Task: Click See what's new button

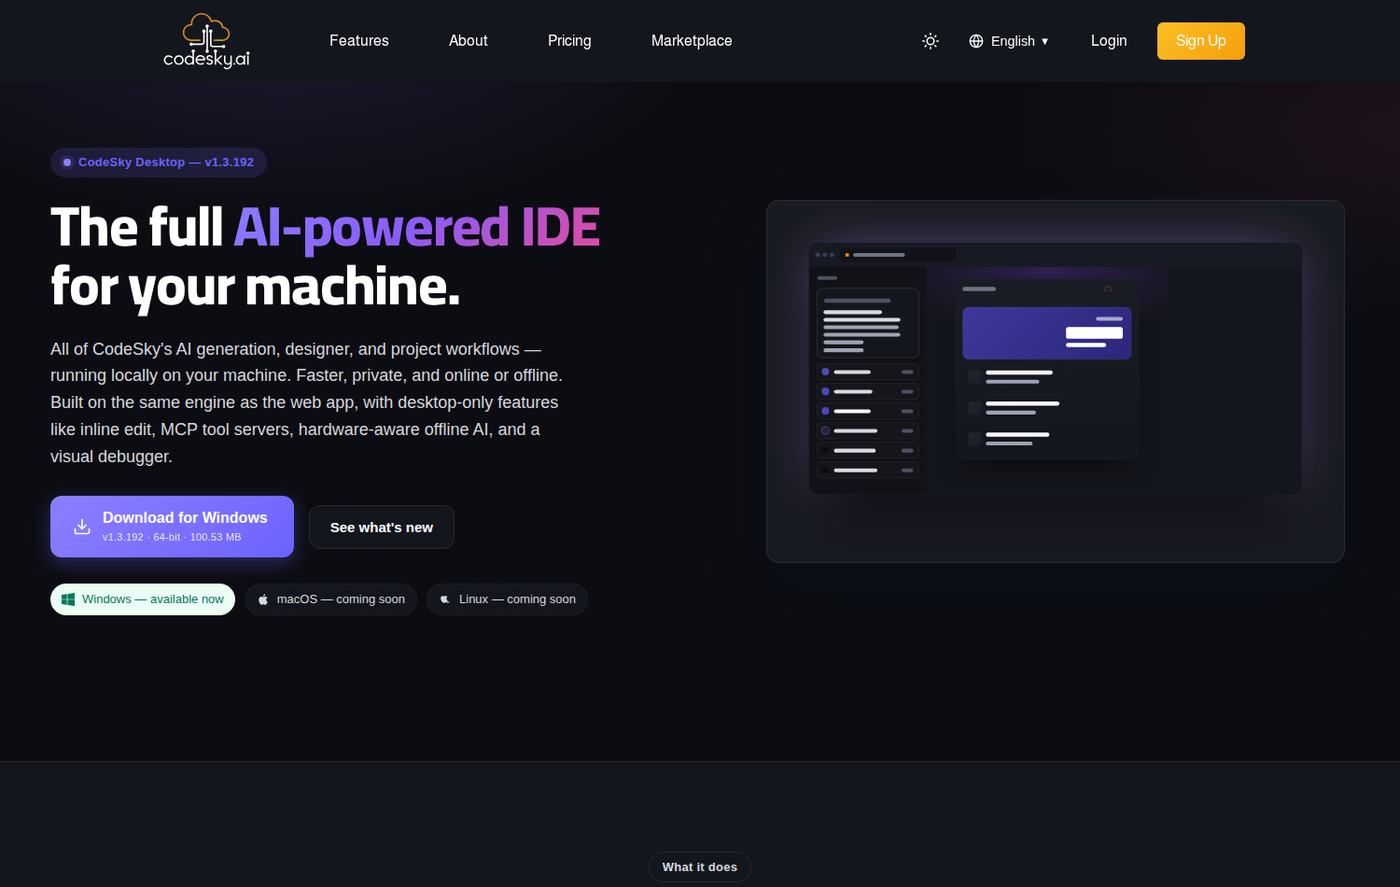Action: [x=382, y=527]
